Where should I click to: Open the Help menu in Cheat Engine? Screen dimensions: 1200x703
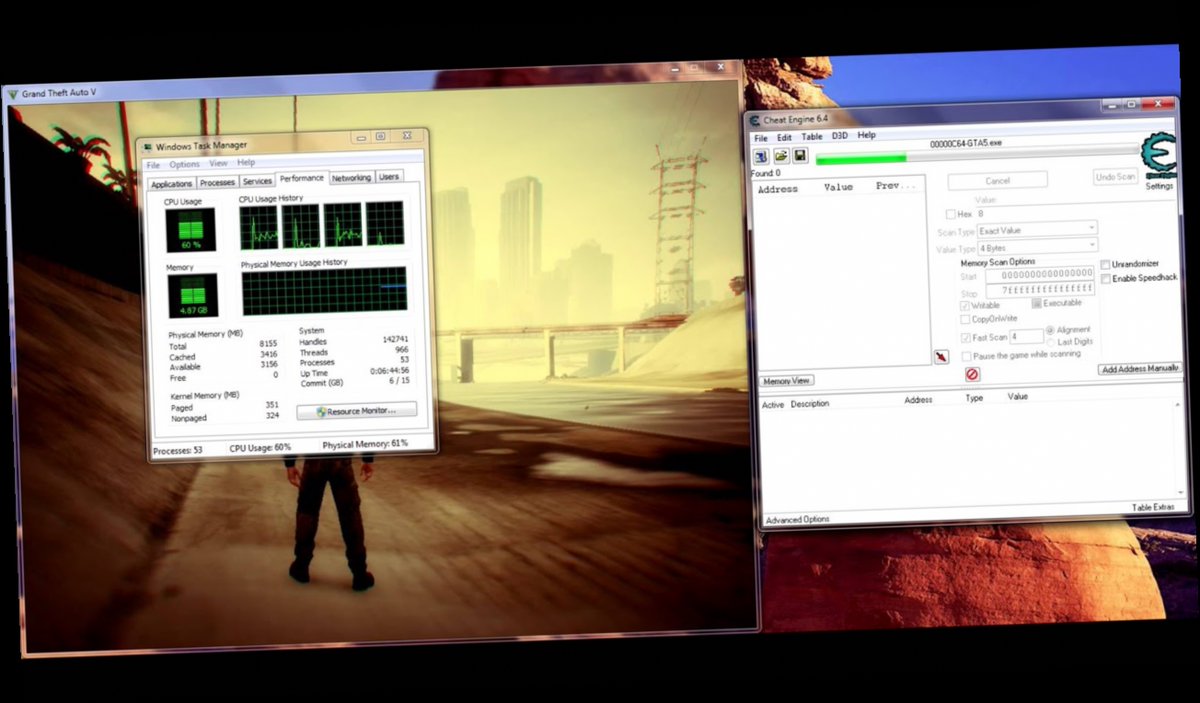(867, 135)
